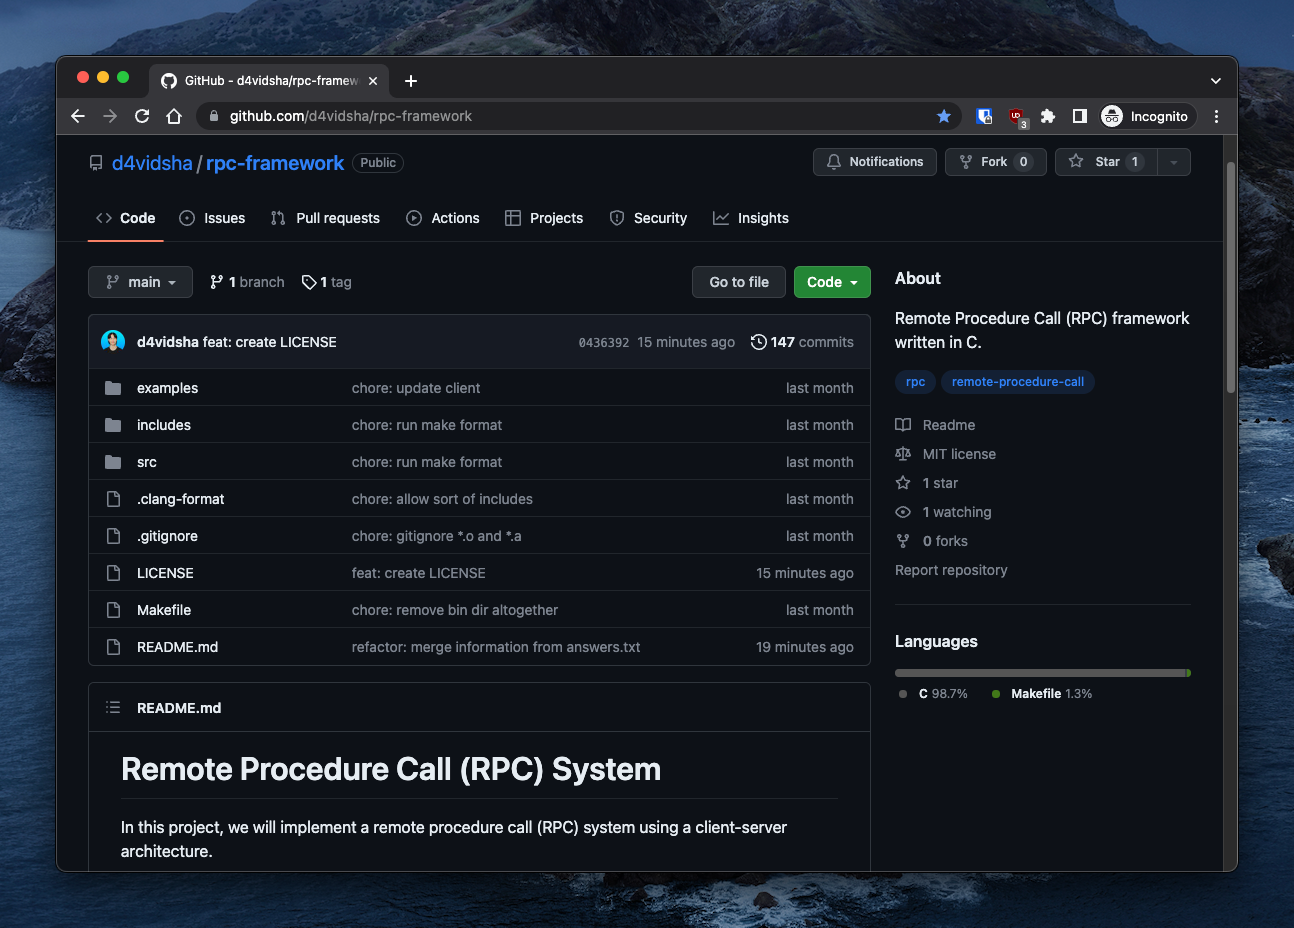Expand the tab search chevron

pyautogui.click(x=1216, y=81)
